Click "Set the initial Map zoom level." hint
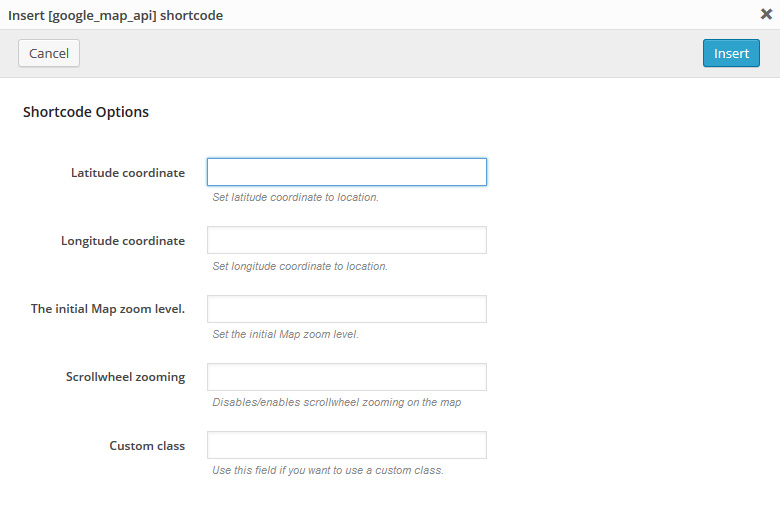 pyautogui.click(x=286, y=334)
